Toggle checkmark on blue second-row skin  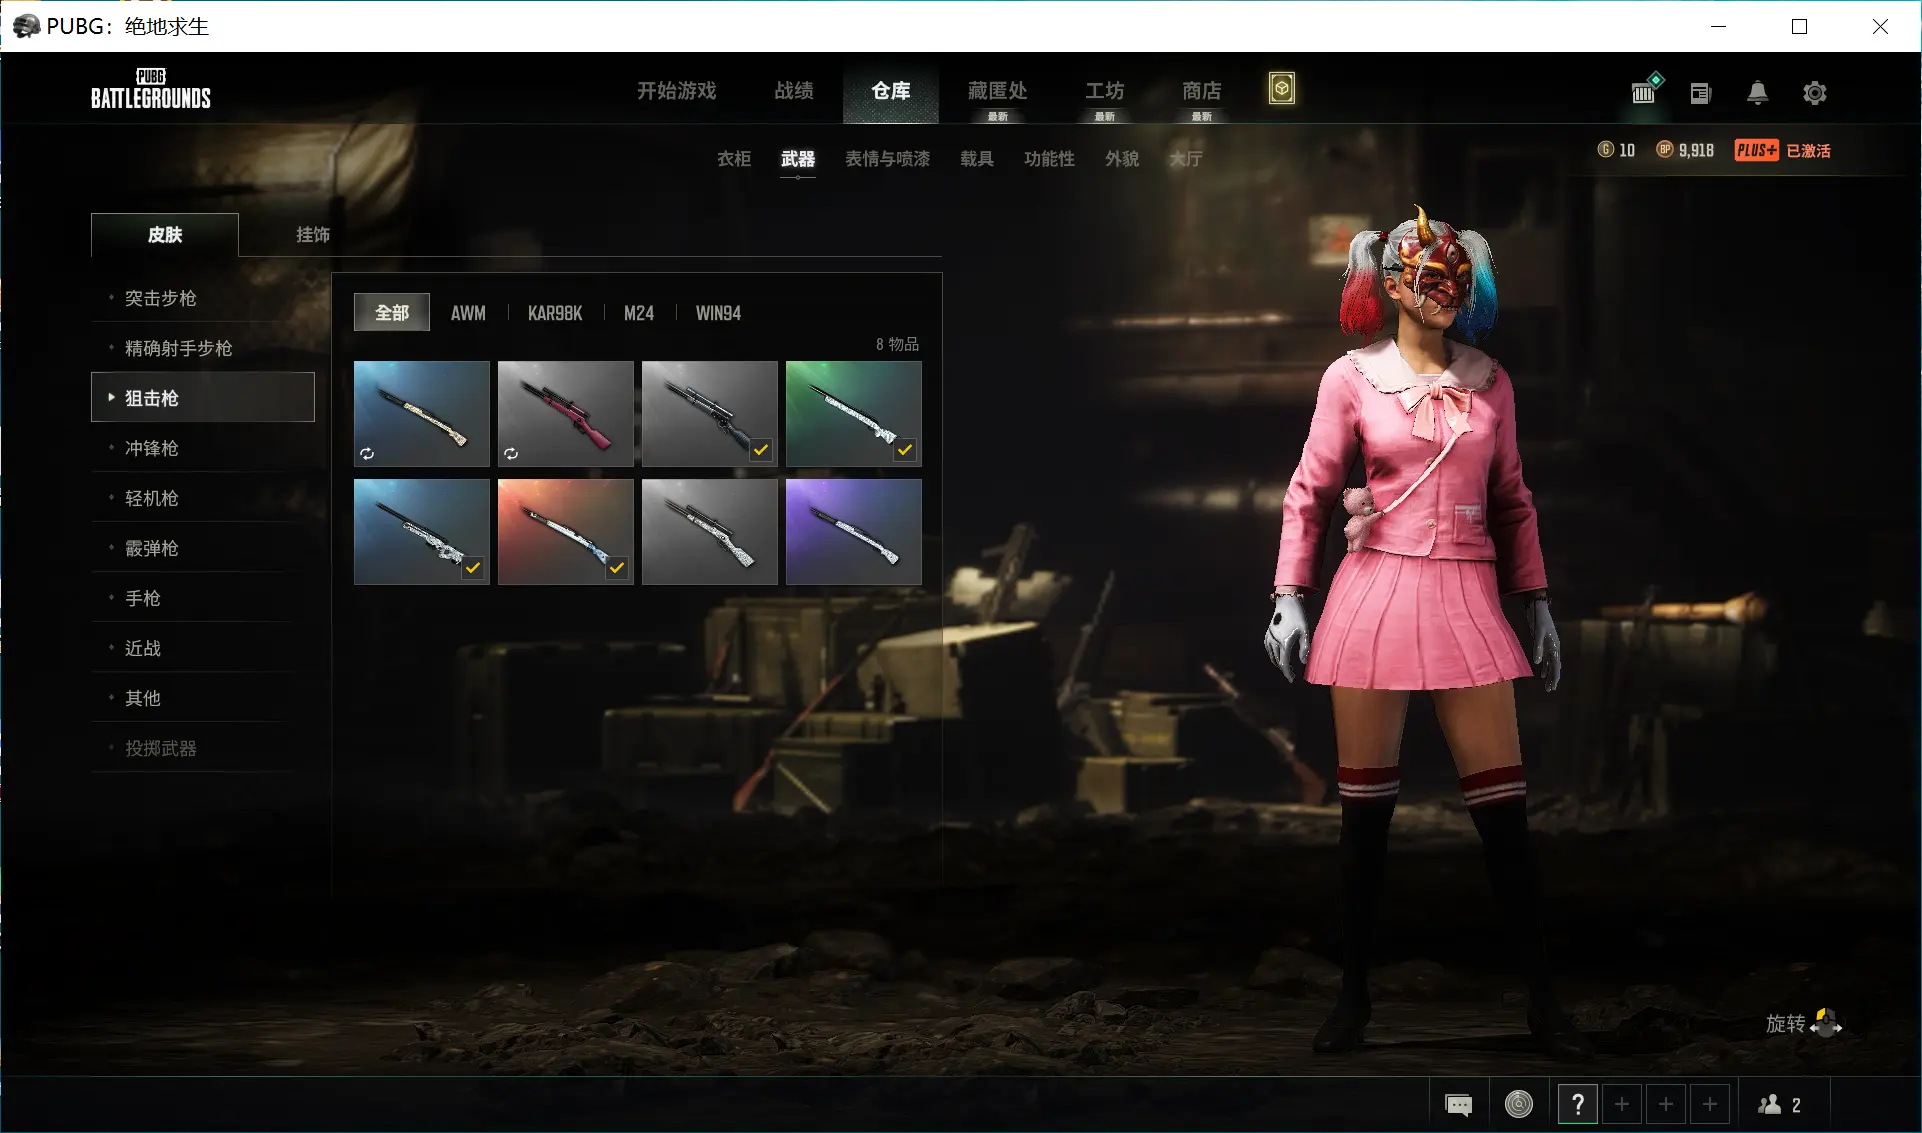click(x=473, y=568)
